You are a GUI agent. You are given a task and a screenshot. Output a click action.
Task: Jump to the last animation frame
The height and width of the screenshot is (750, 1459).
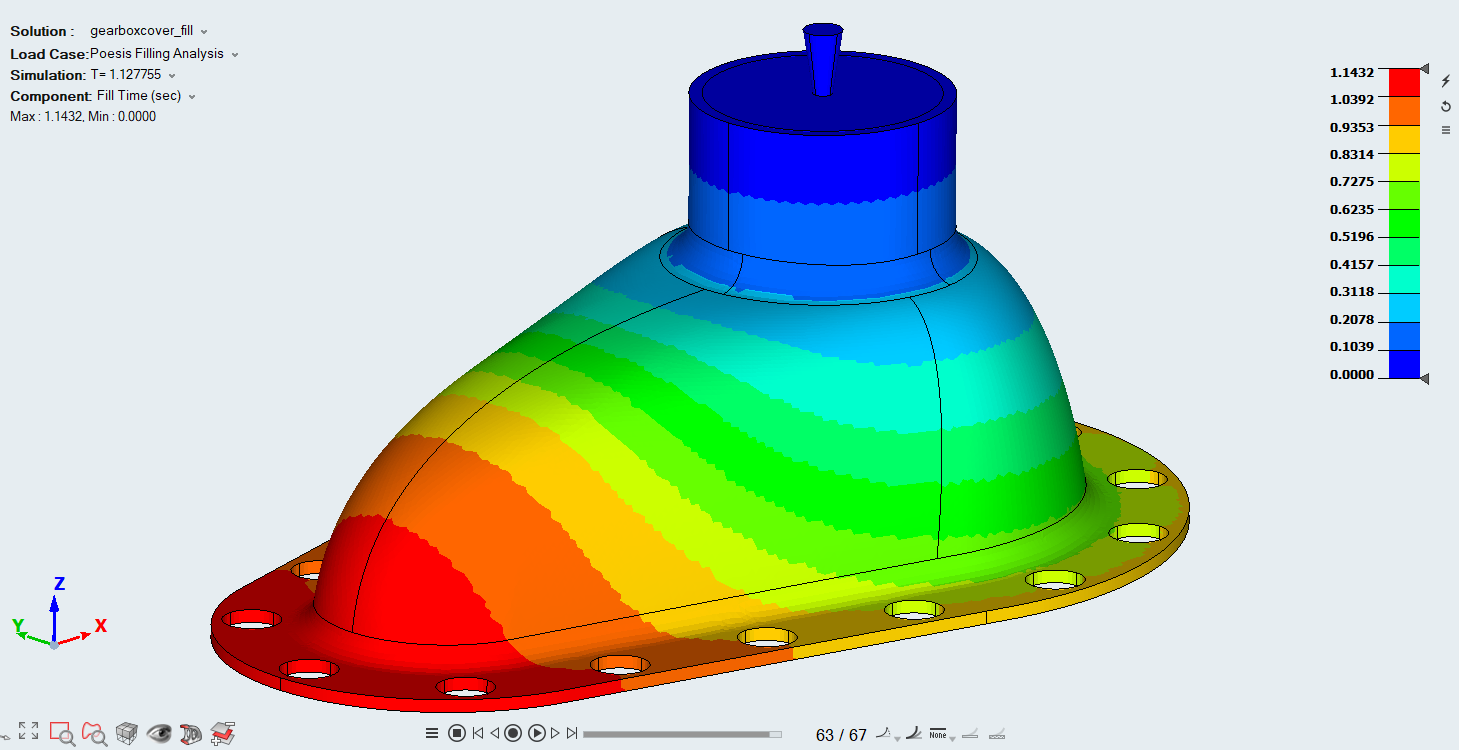[572, 733]
